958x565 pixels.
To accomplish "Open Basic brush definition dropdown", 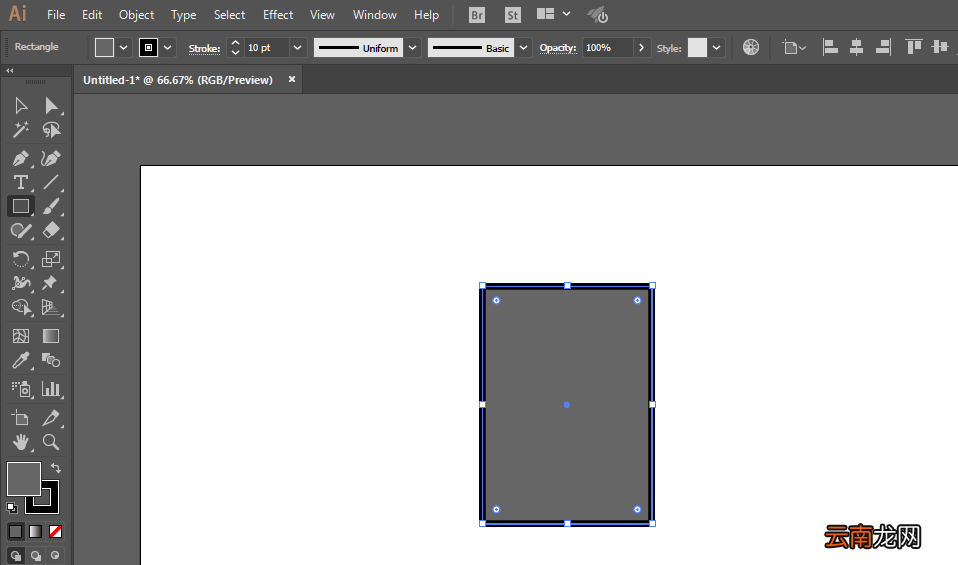I will (x=524, y=48).
